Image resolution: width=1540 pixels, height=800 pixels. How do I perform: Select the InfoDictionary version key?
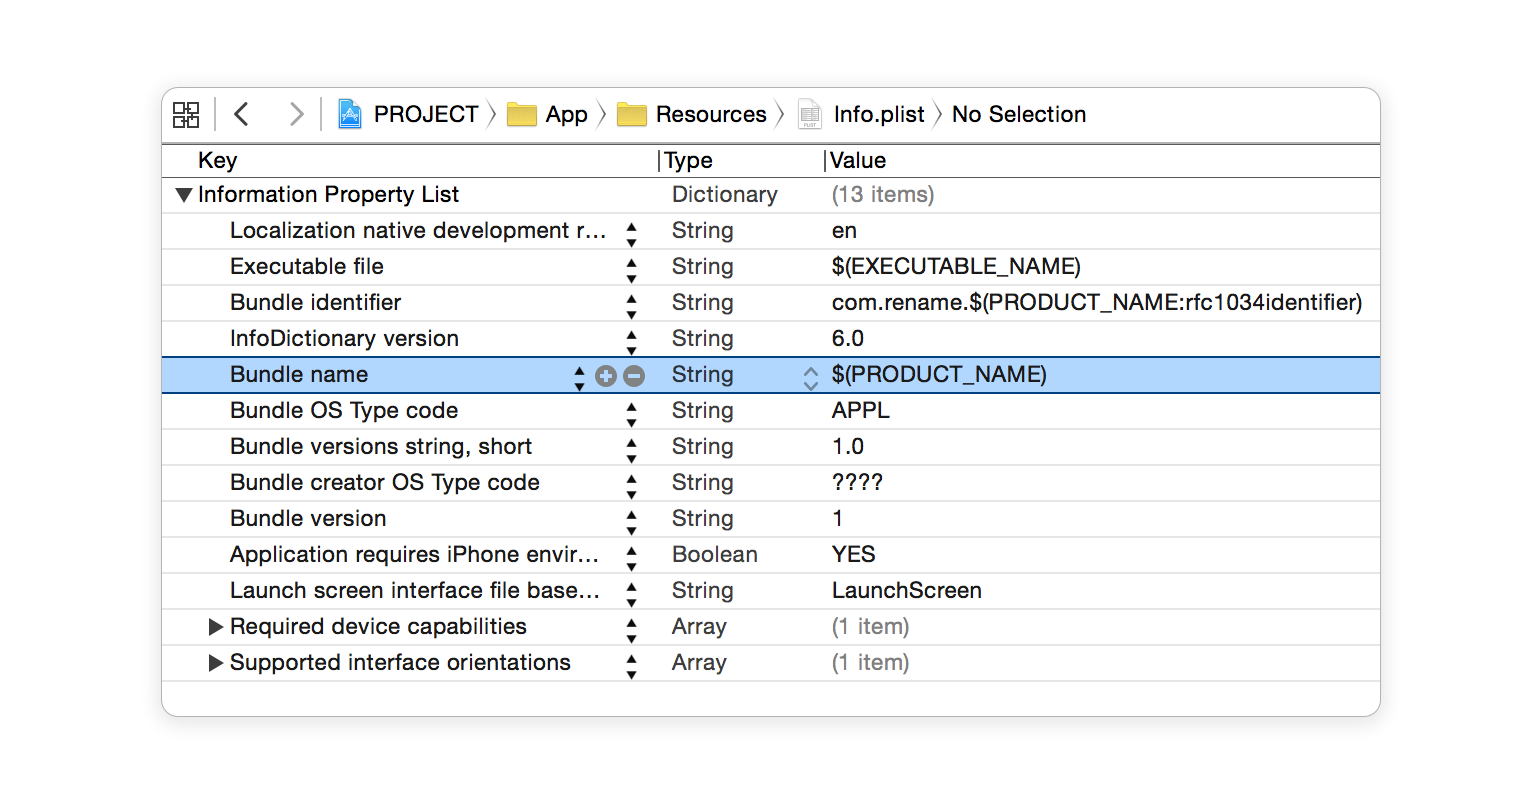(344, 339)
